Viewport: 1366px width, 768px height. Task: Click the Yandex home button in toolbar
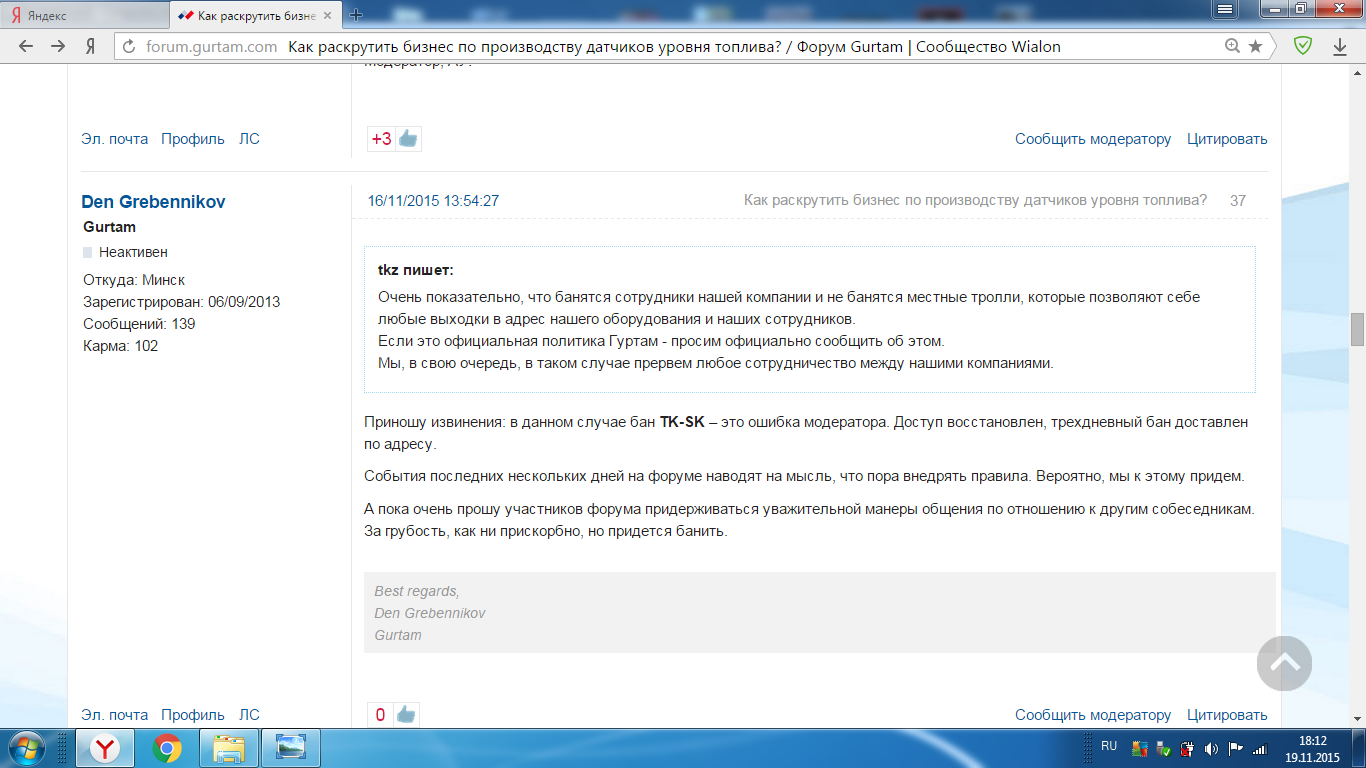coord(90,47)
